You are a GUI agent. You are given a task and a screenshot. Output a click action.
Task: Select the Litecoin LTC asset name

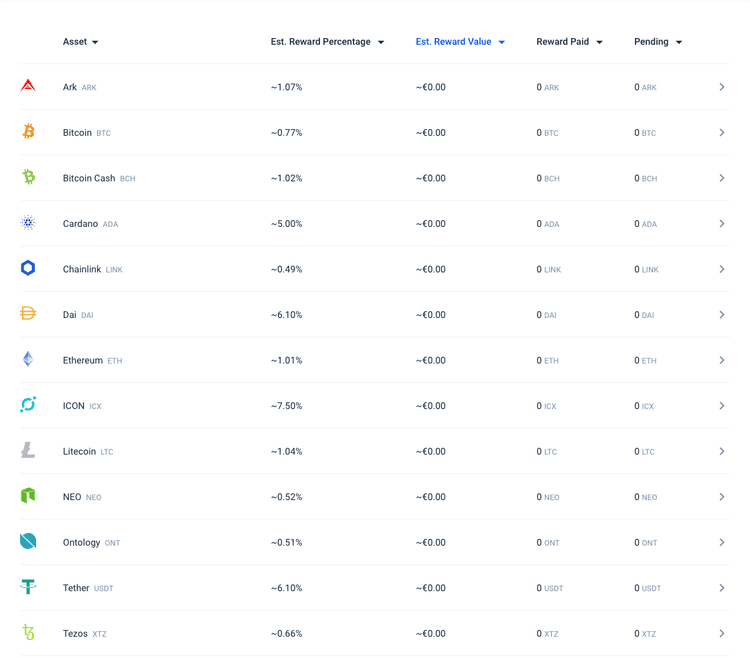pos(88,451)
